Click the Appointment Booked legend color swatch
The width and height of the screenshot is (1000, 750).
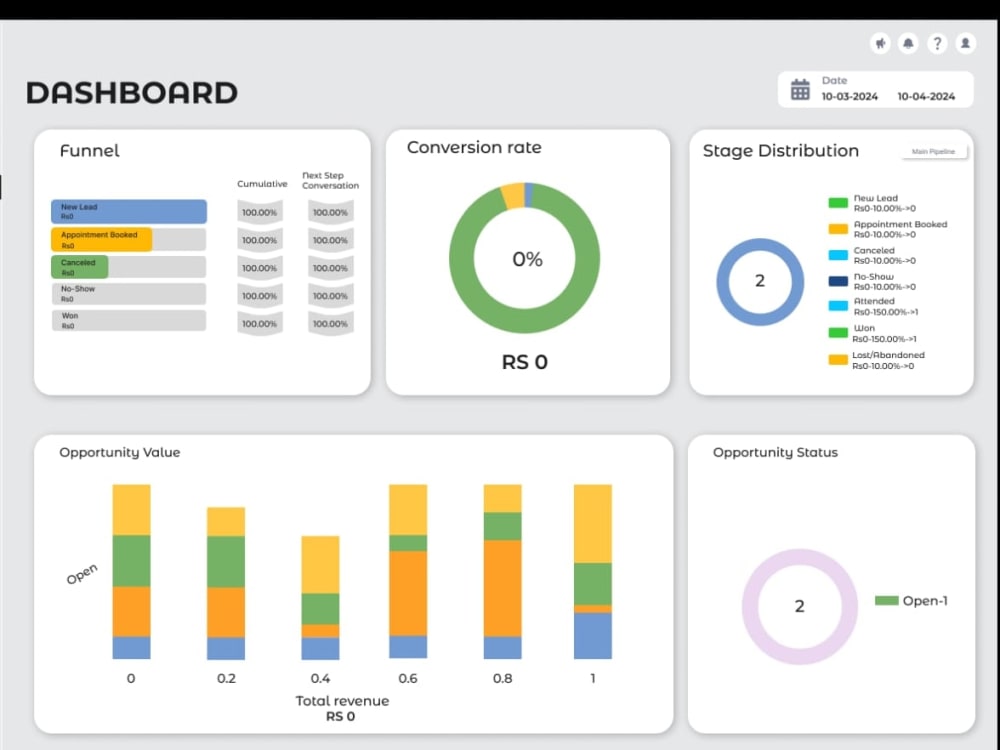tap(838, 229)
